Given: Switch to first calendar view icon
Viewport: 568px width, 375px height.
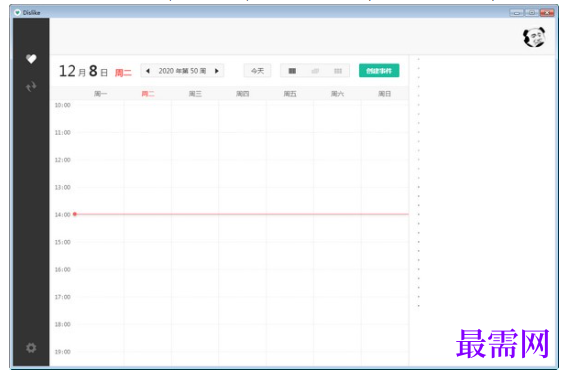Looking at the screenshot, I should point(292,71).
